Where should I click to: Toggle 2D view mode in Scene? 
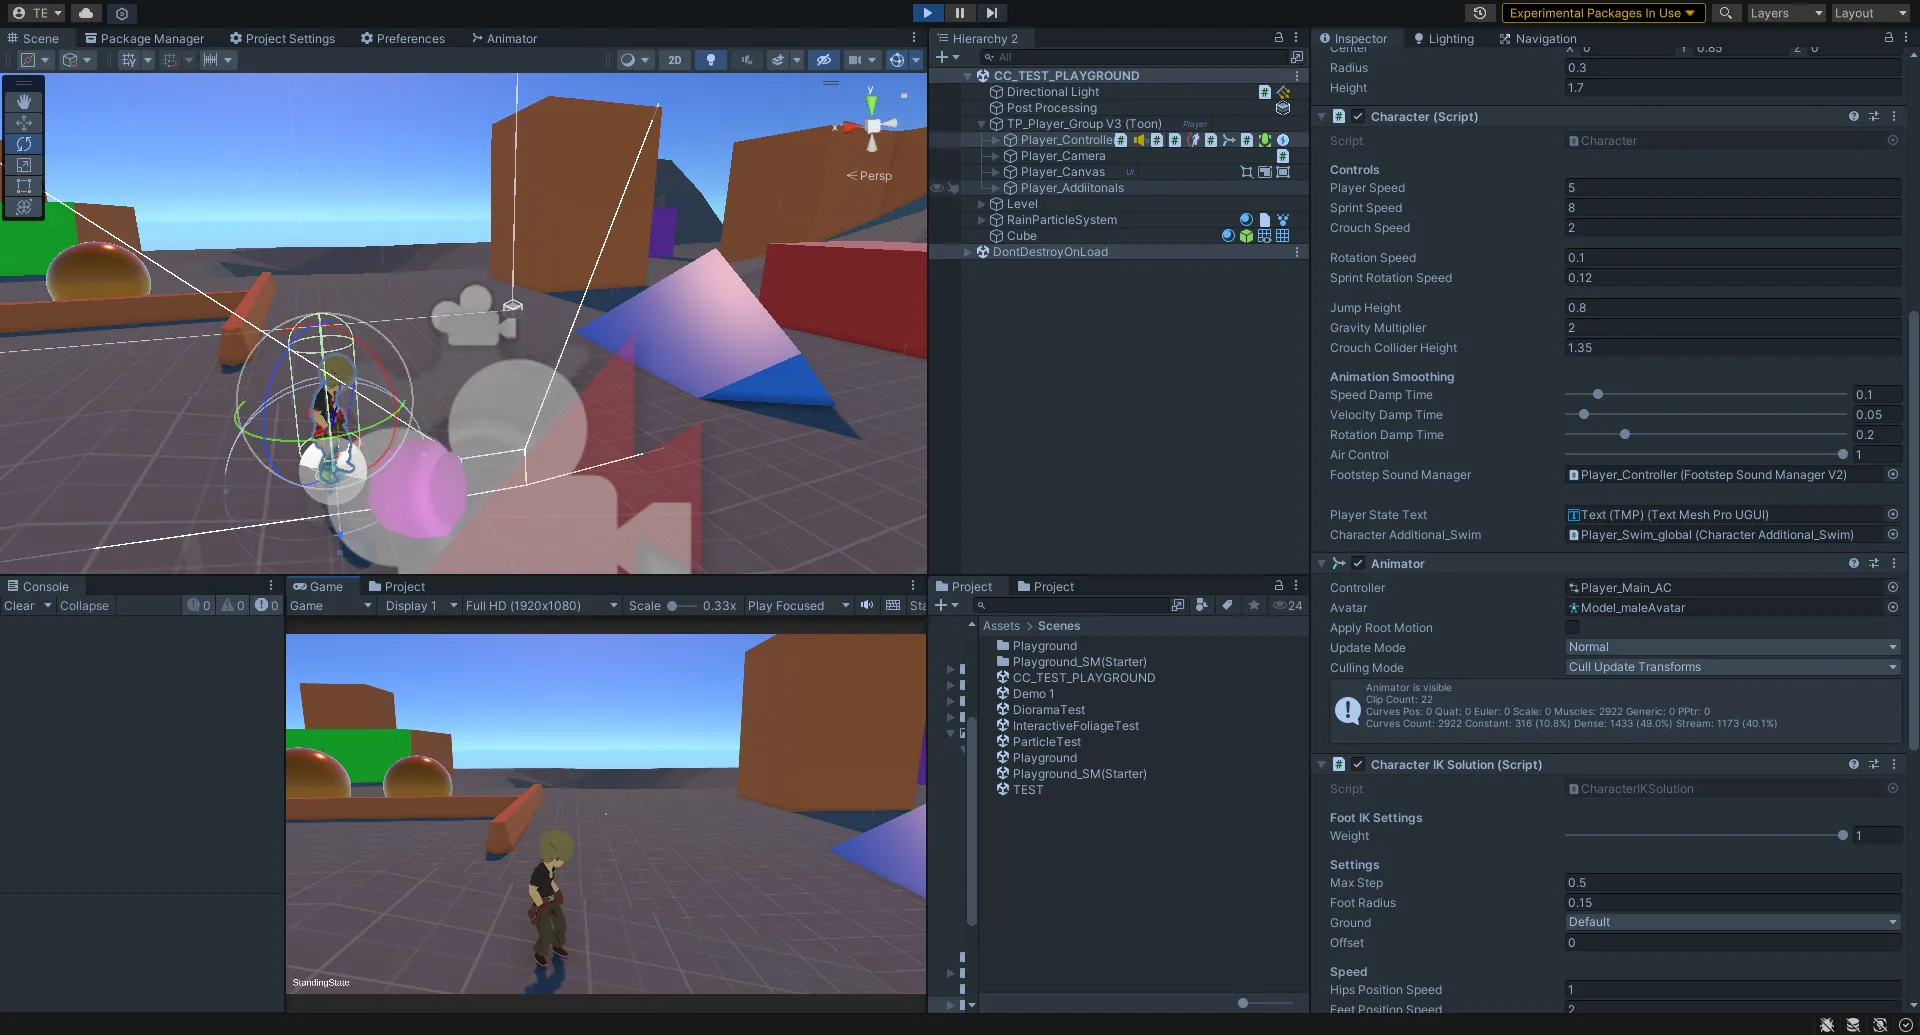point(675,60)
